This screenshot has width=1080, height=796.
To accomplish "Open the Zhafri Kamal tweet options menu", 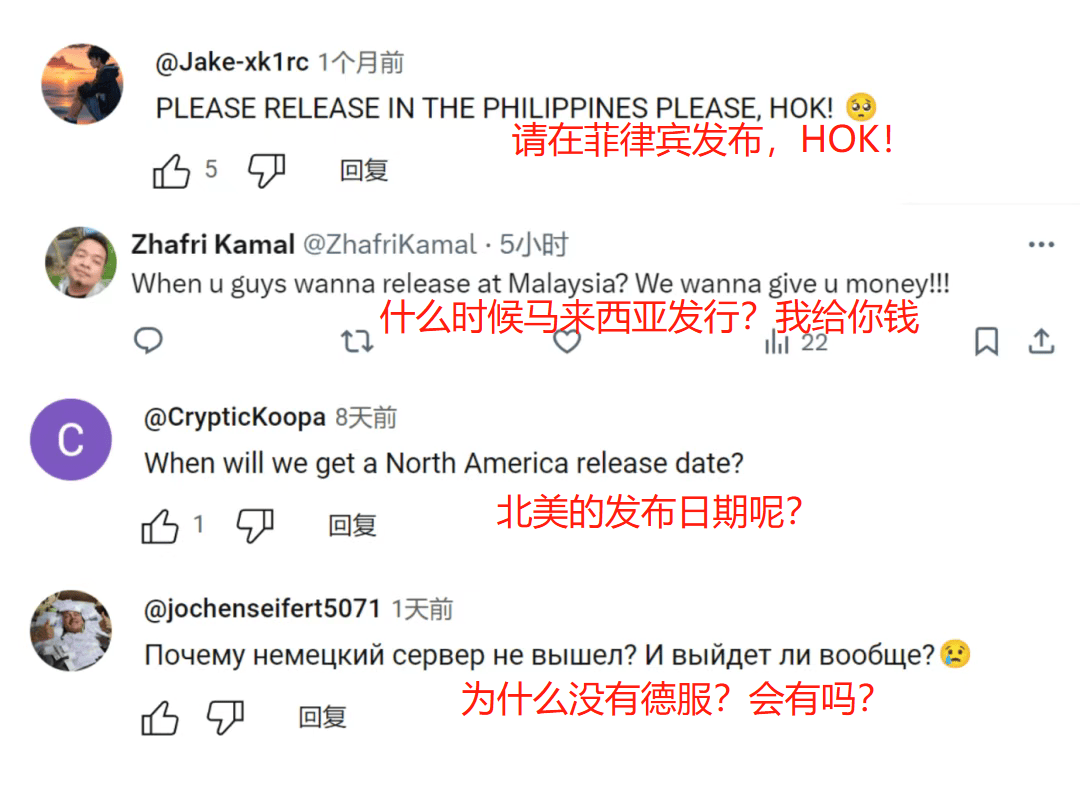I will click(1041, 244).
